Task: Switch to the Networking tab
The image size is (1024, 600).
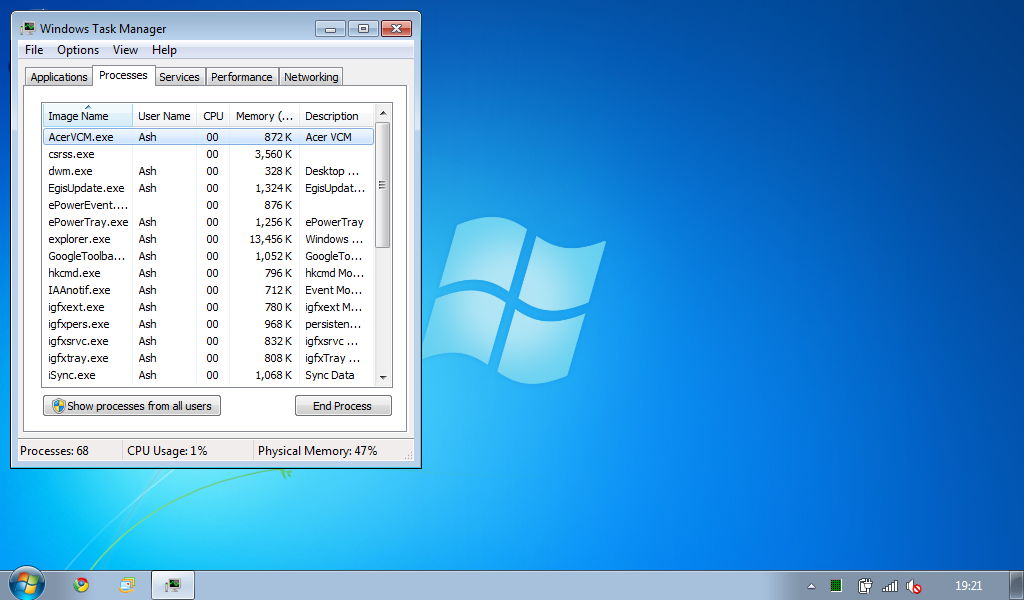Action: pos(311,77)
